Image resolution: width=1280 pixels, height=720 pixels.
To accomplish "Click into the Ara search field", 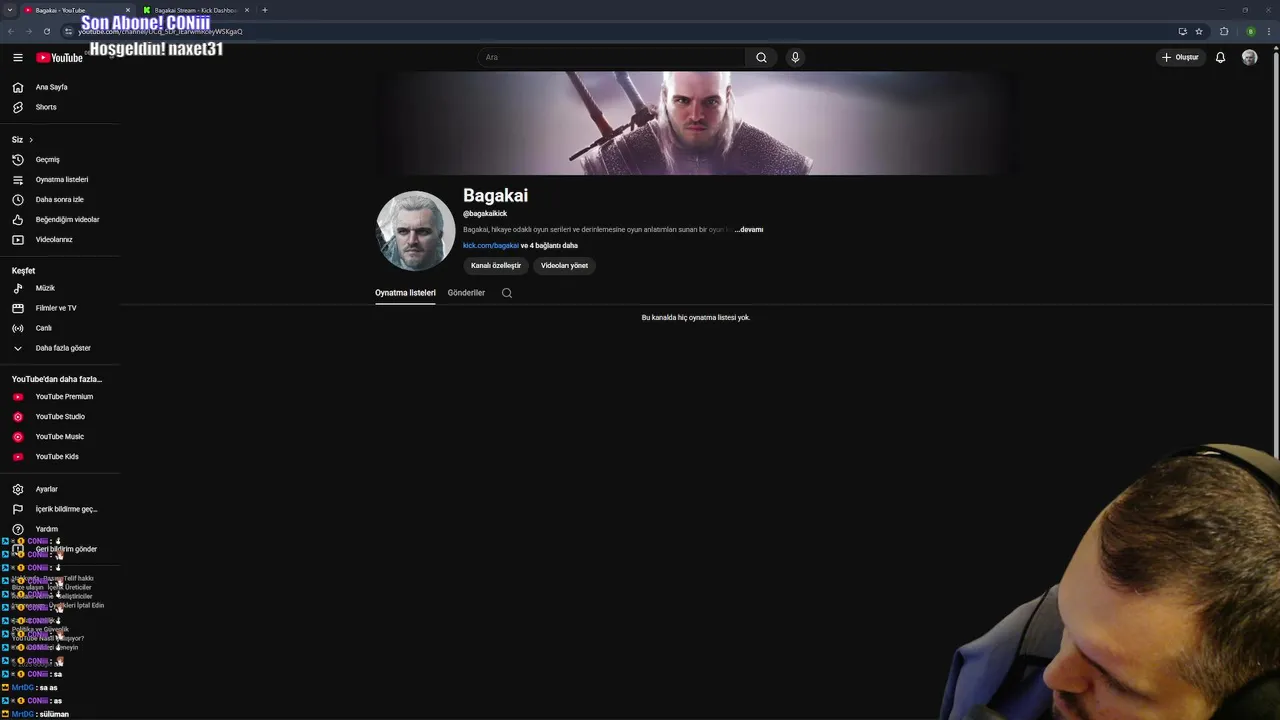I will click(612, 57).
